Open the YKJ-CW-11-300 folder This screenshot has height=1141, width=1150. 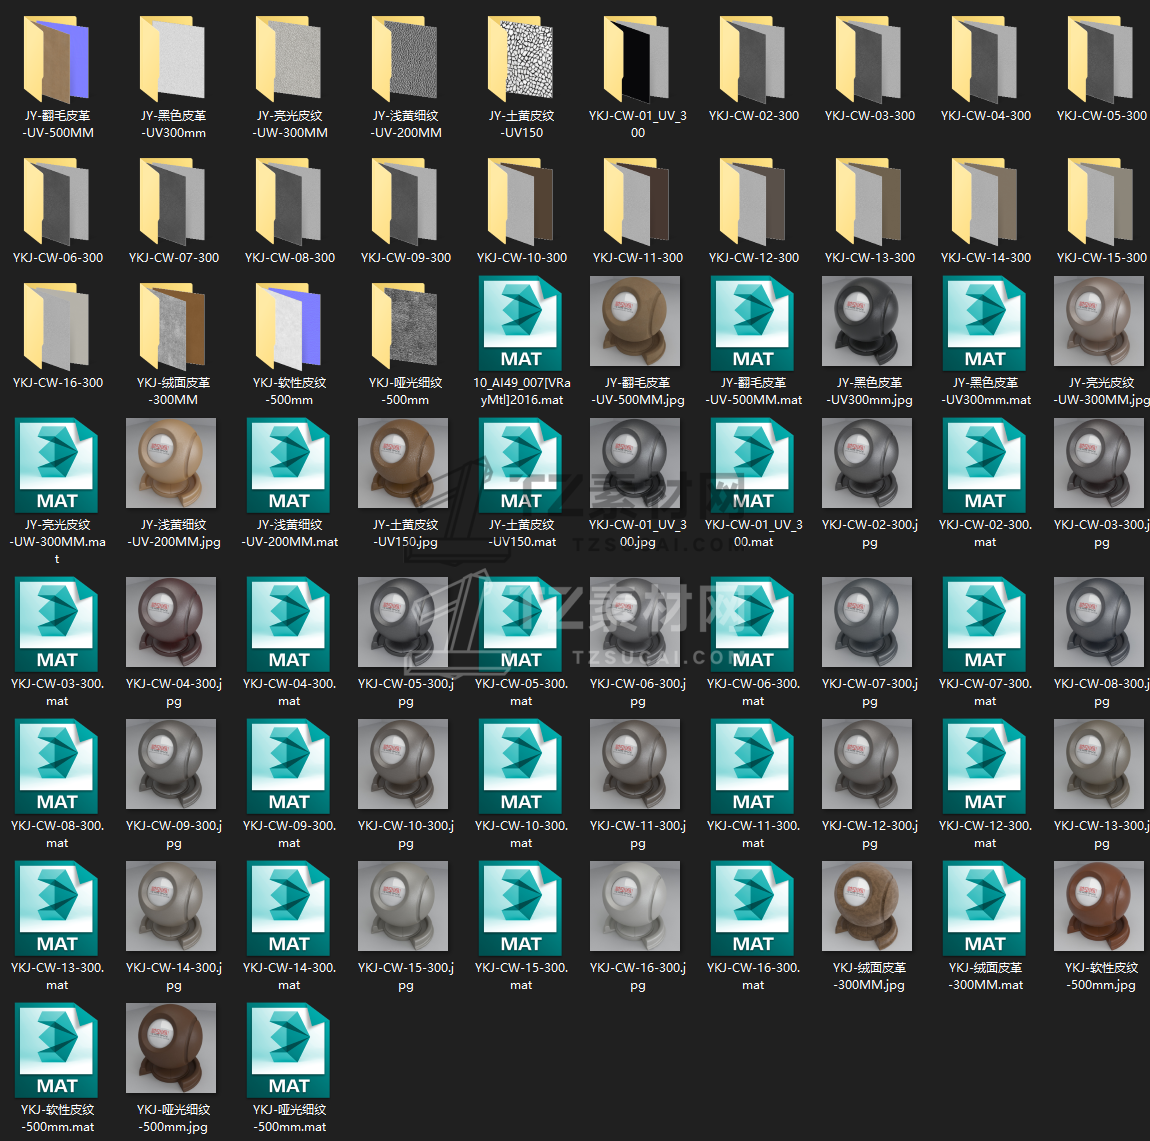point(637,202)
